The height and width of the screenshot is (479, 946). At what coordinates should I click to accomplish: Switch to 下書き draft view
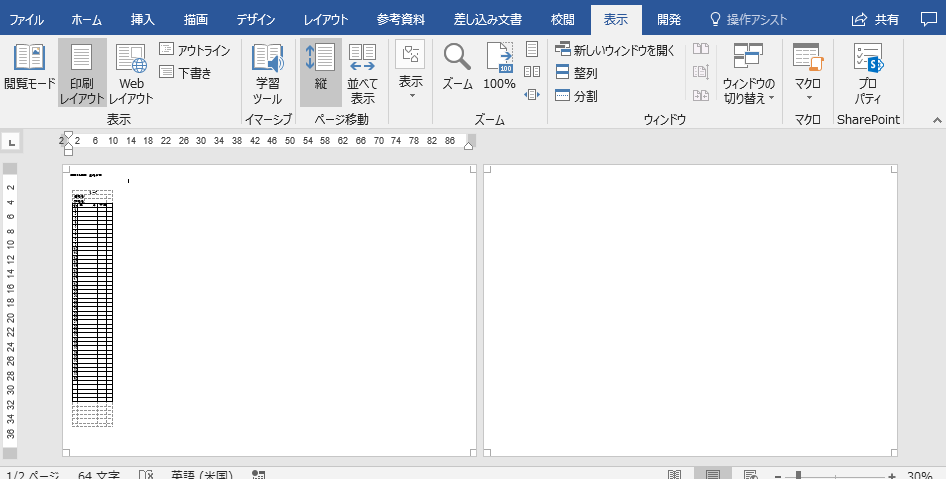186,73
